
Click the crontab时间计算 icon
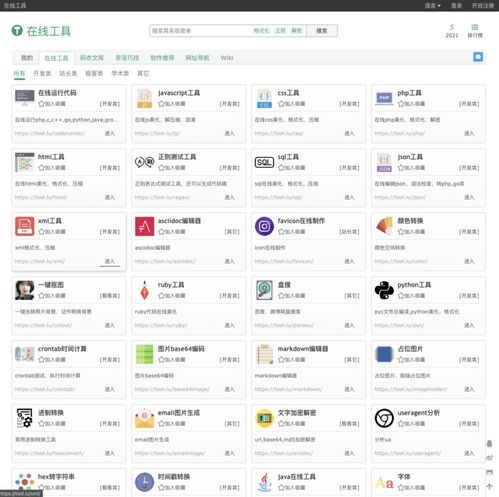tap(25, 354)
